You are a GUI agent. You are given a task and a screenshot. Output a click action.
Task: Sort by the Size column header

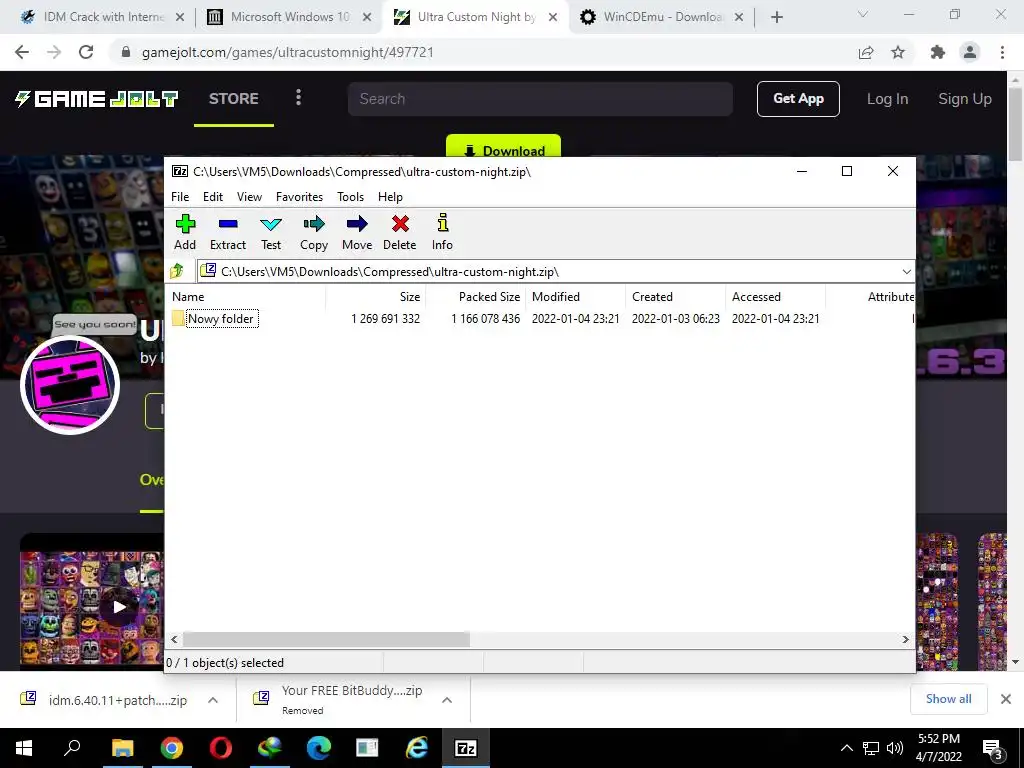[x=376, y=296]
